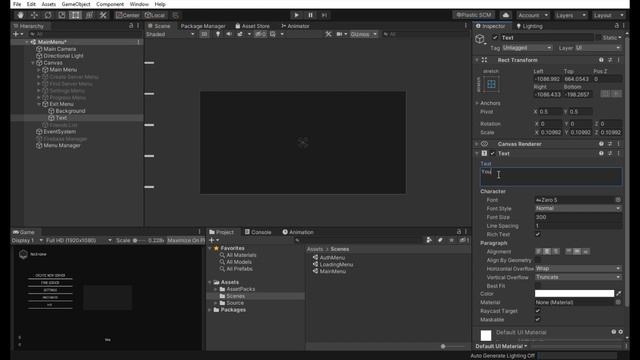Toggle scene lighting bulb icon
This screenshot has width=640, height=360.
(218, 34)
